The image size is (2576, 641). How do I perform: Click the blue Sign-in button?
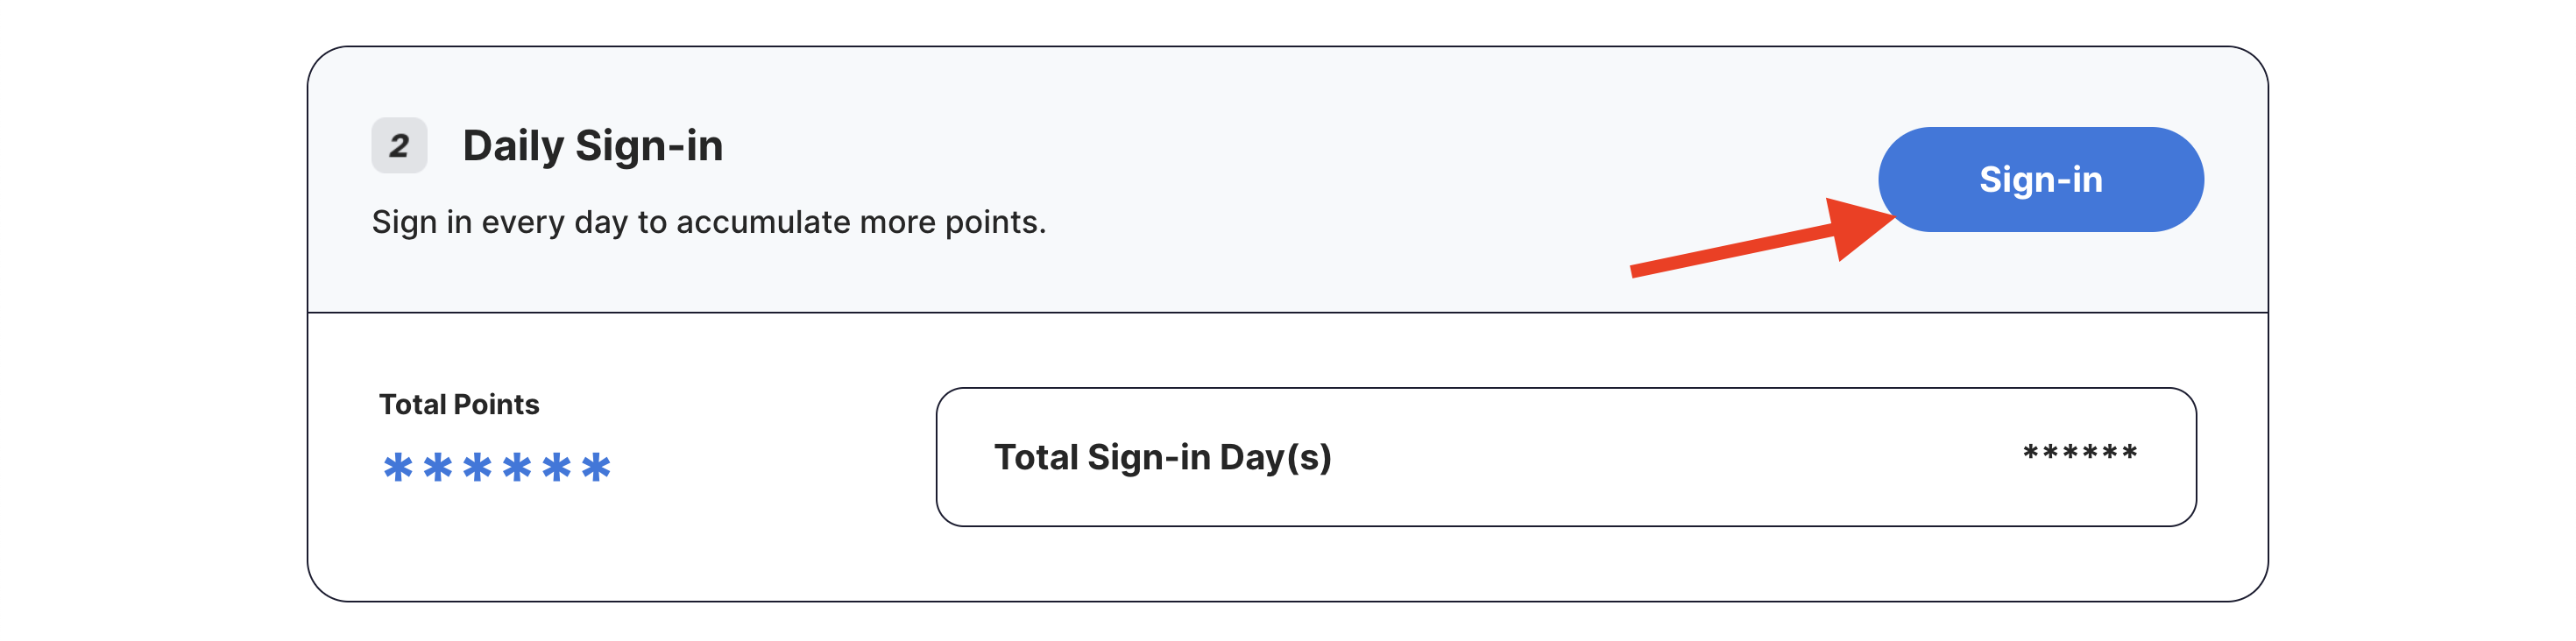[x=2040, y=179]
